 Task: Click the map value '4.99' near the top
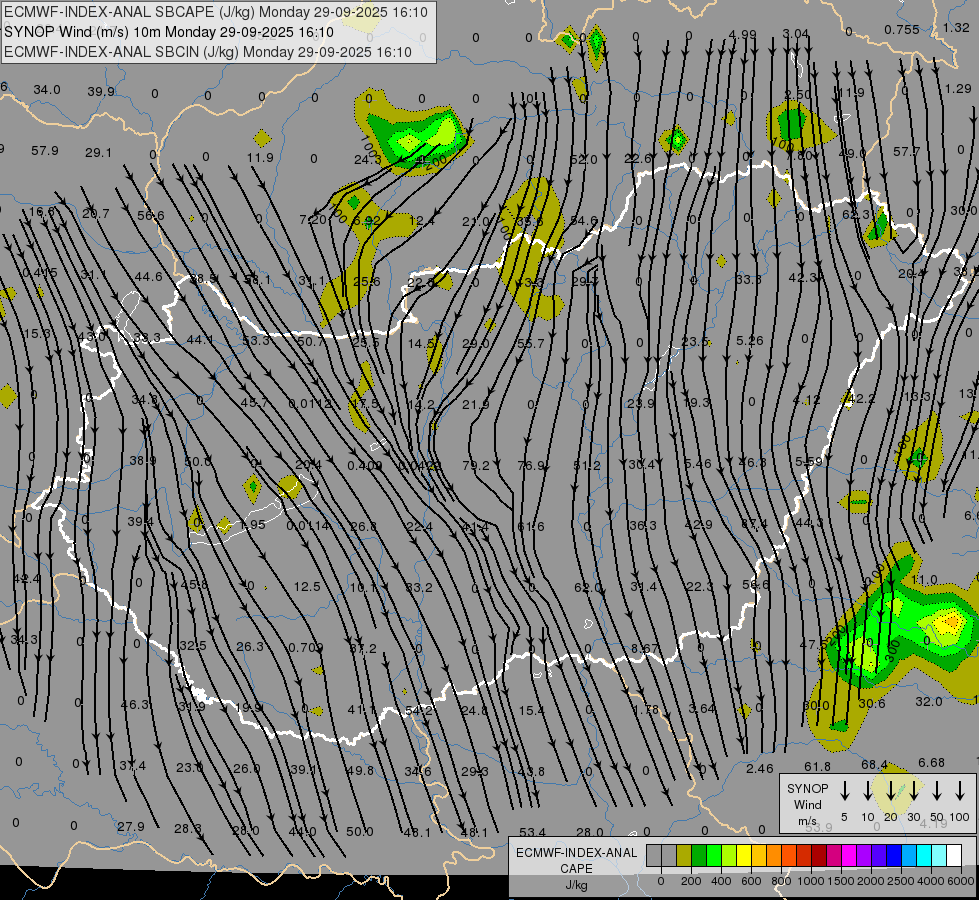[742, 34]
